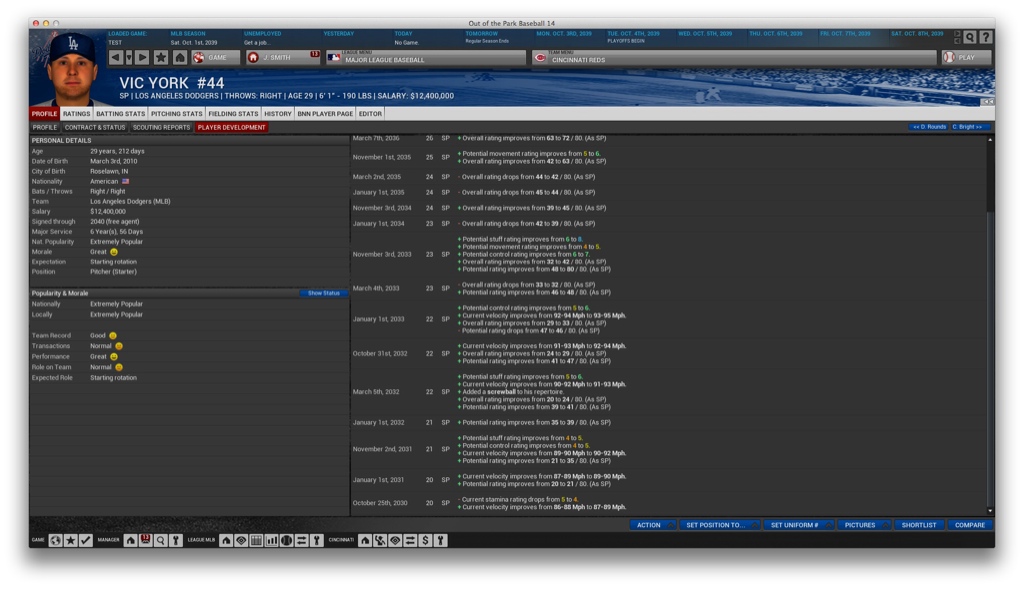1024x589 pixels.
Task: Open the EDITOR tab
Action: pos(370,114)
